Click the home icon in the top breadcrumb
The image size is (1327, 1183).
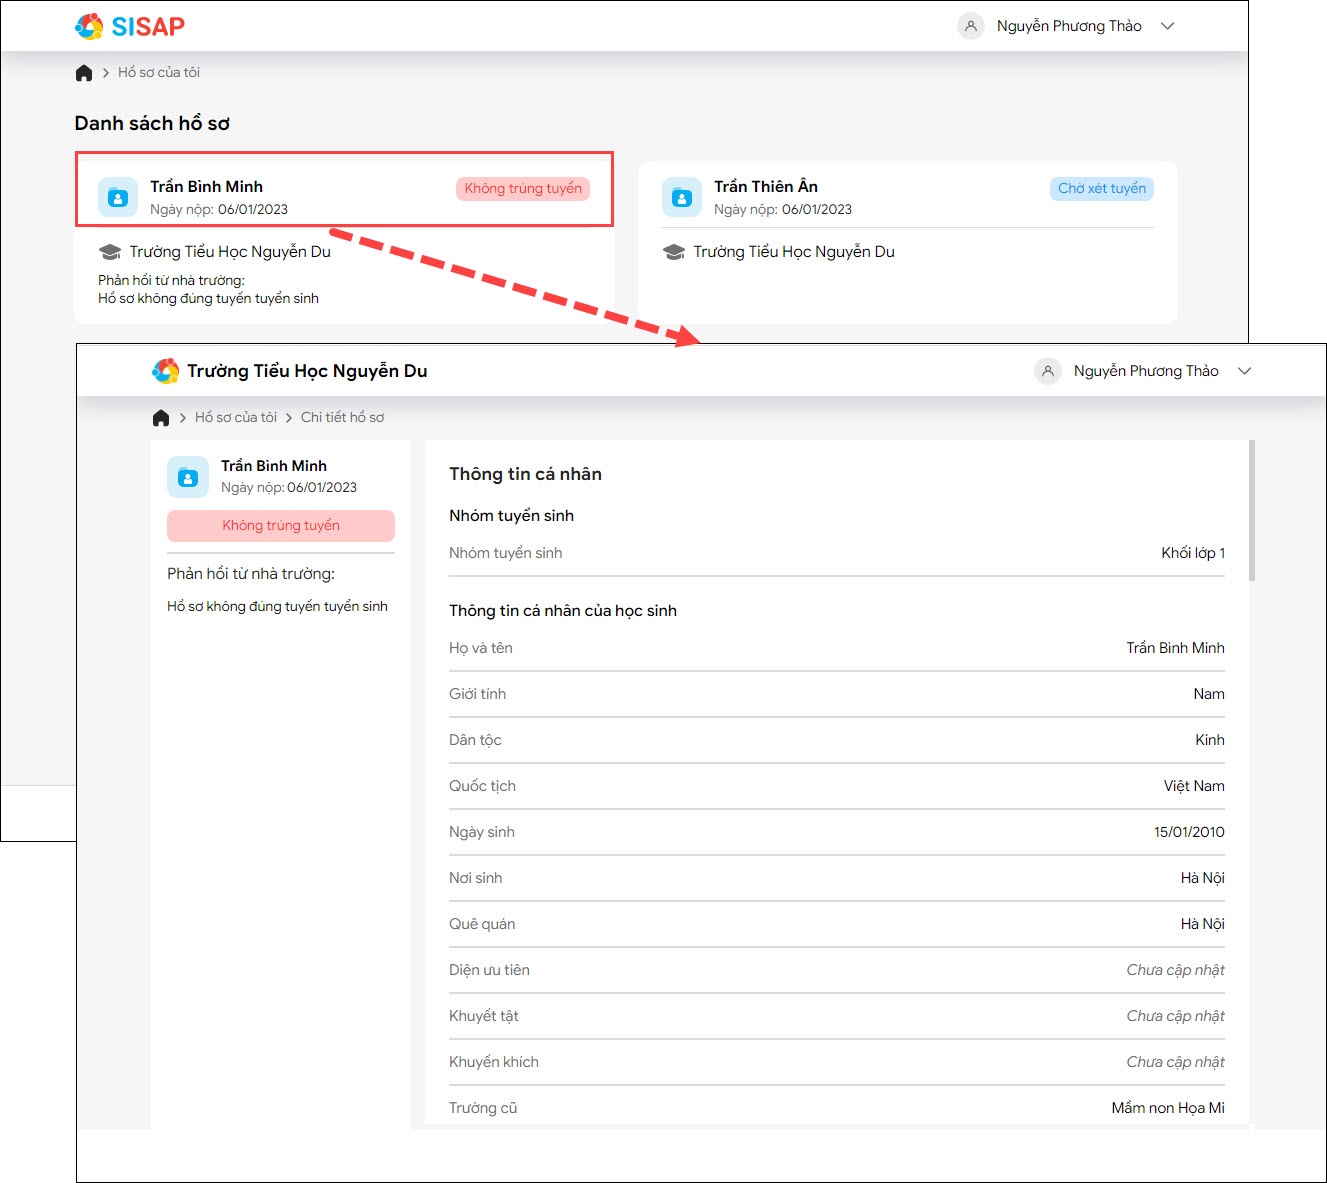click(84, 73)
